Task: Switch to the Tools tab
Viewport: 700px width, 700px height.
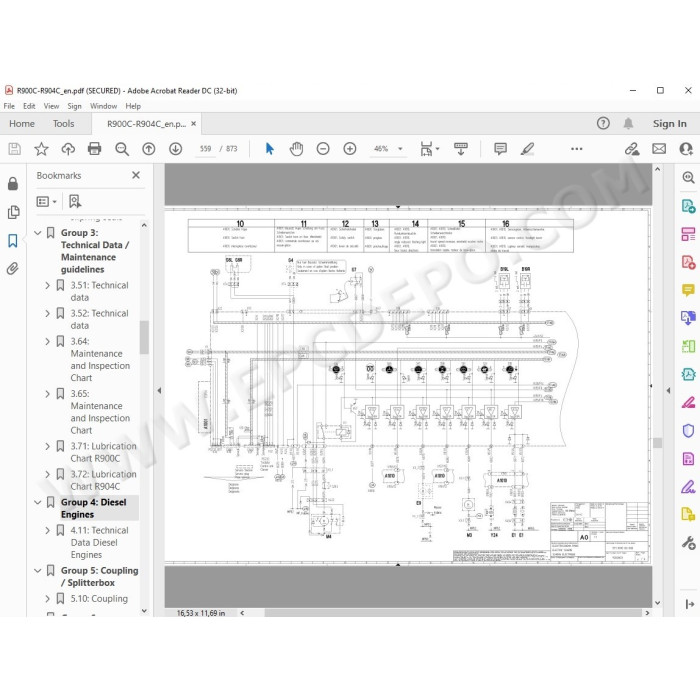Action: click(x=63, y=124)
